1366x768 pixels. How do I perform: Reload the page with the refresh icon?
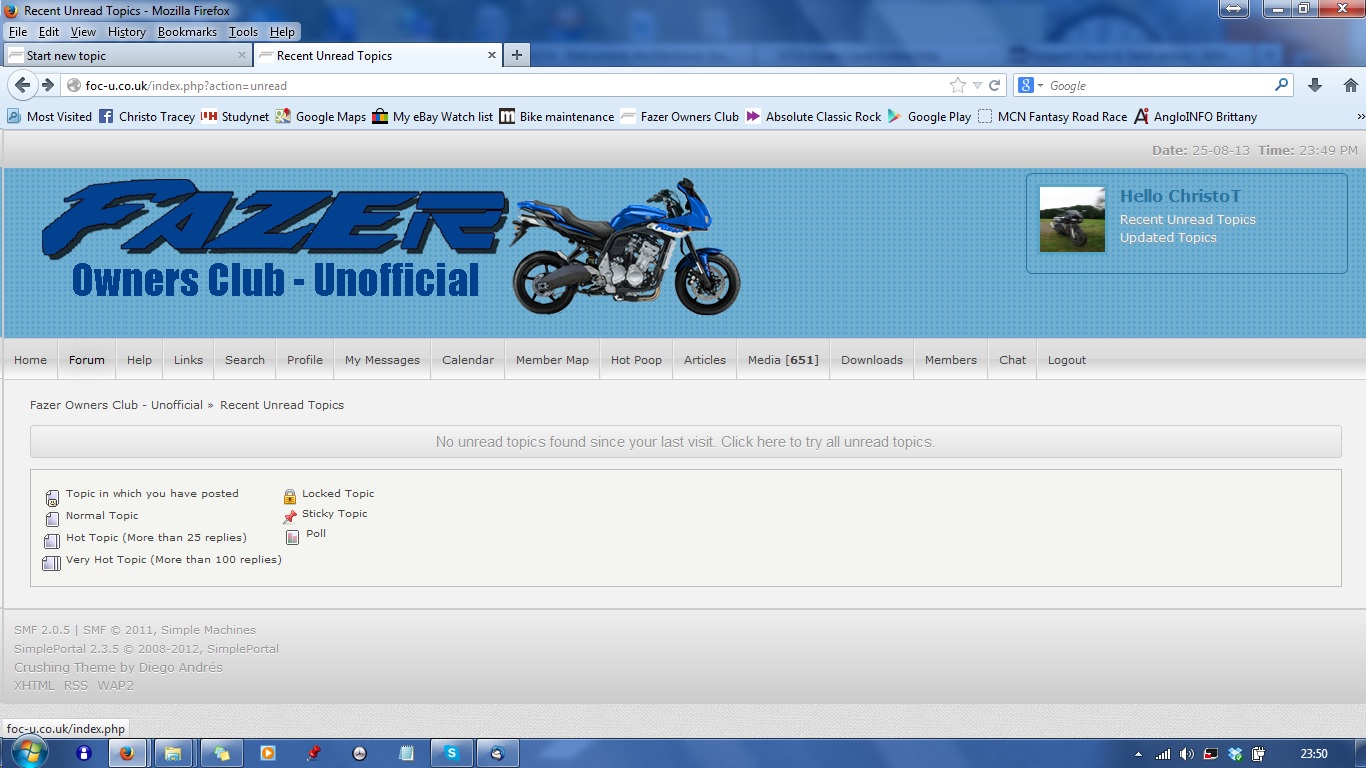[995, 86]
